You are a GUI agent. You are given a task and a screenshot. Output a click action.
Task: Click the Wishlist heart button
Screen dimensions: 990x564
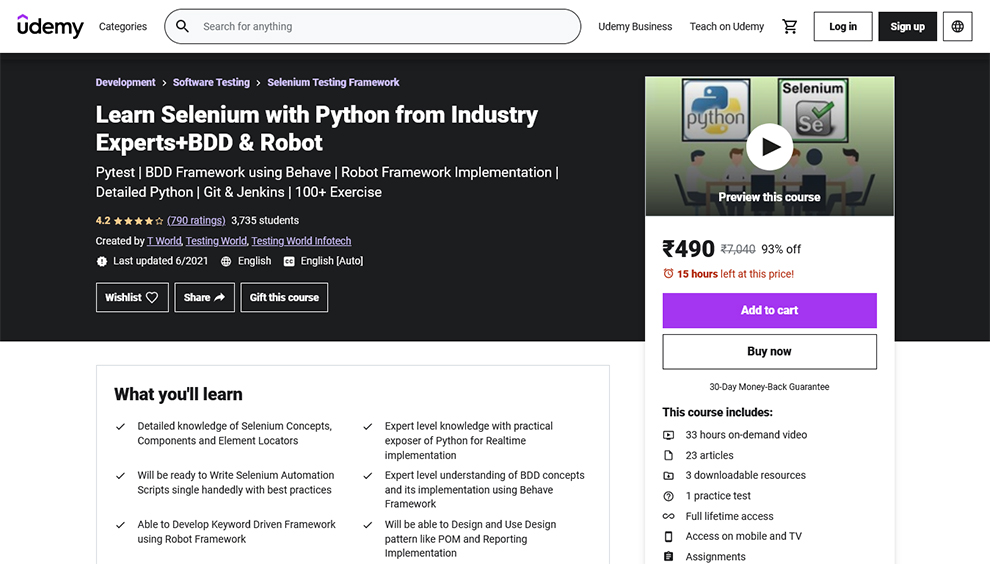[132, 297]
